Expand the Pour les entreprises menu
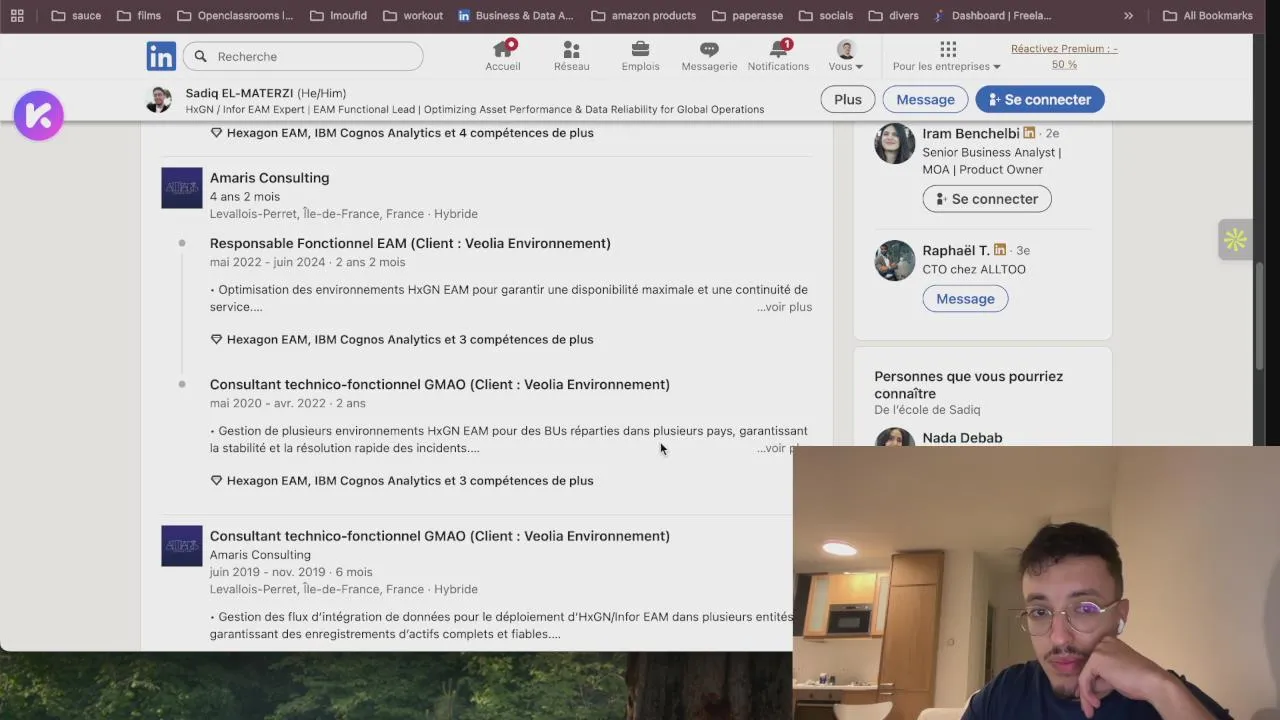The height and width of the screenshot is (720, 1280). pyautogui.click(x=947, y=56)
